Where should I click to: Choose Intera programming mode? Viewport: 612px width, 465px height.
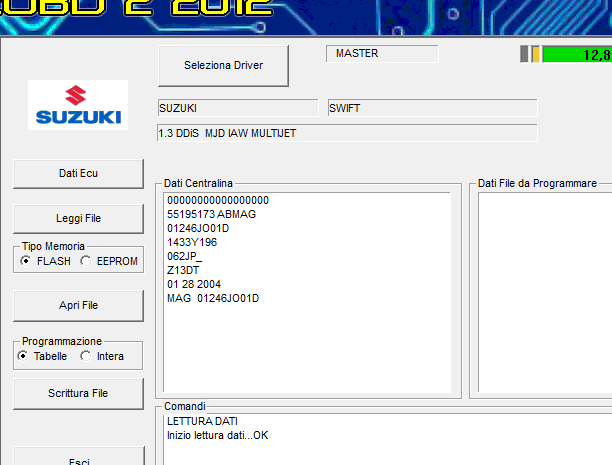[102, 356]
